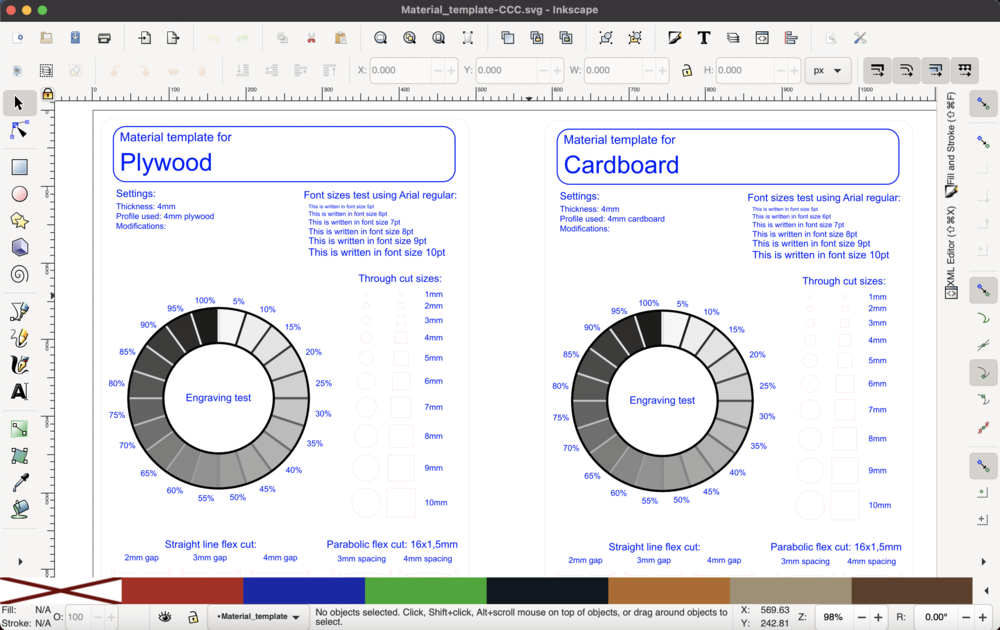
Task: Select the Star and polygon tool
Action: click(x=19, y=221)
